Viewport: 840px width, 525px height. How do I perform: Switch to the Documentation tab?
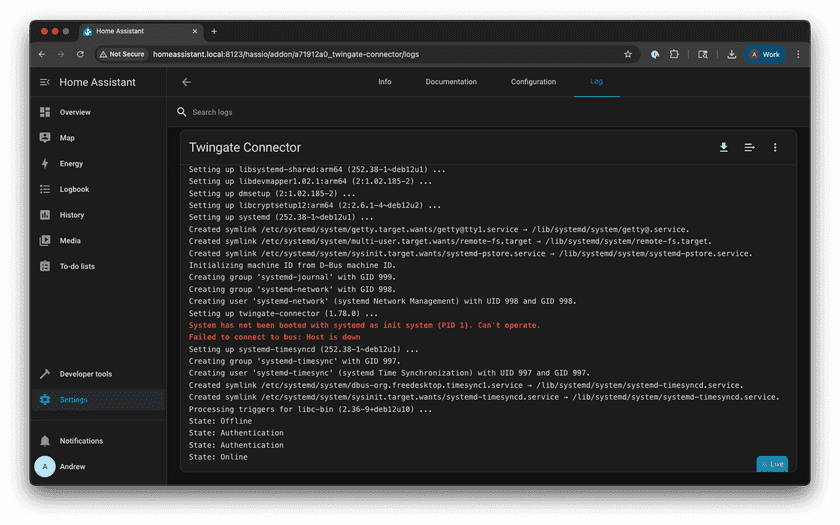(x=451, y=82)
